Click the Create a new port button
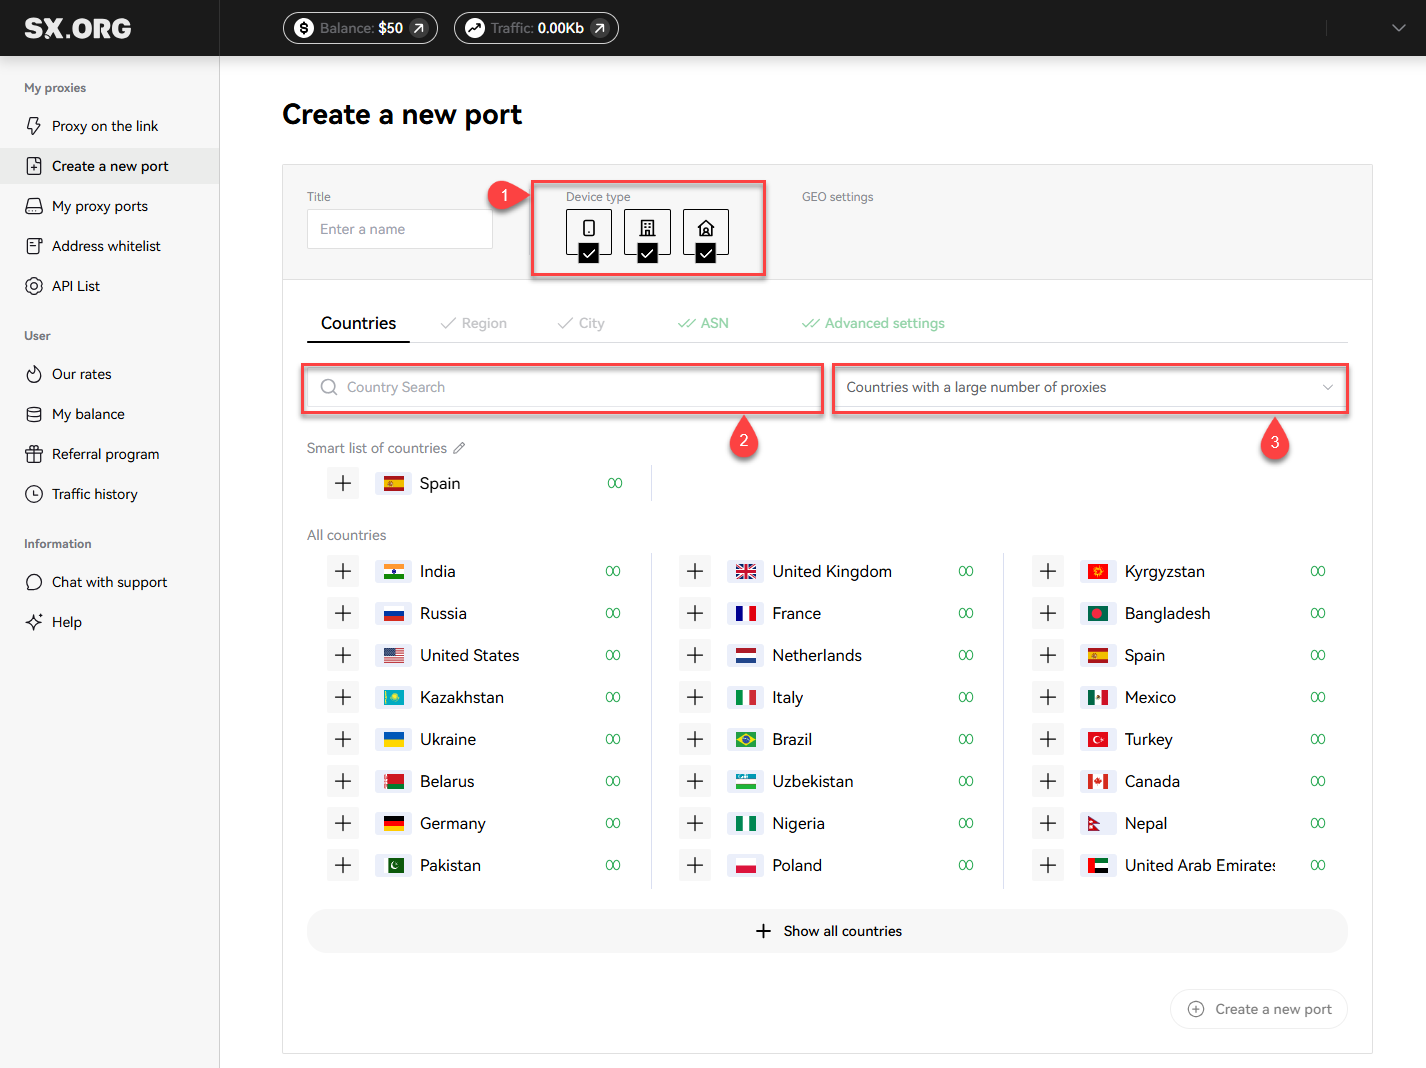Image resolution: width=1426 pixels, height=1068 pixels. (x=1258, y=1008)
